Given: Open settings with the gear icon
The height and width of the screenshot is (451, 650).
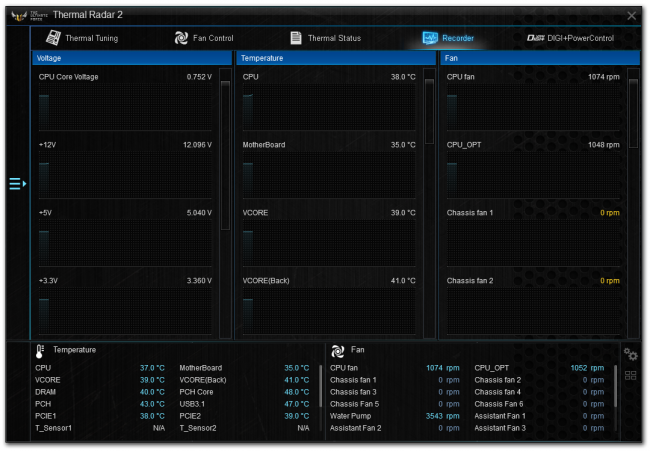Looking at the screenshot, I should click(x=630, y=354).
